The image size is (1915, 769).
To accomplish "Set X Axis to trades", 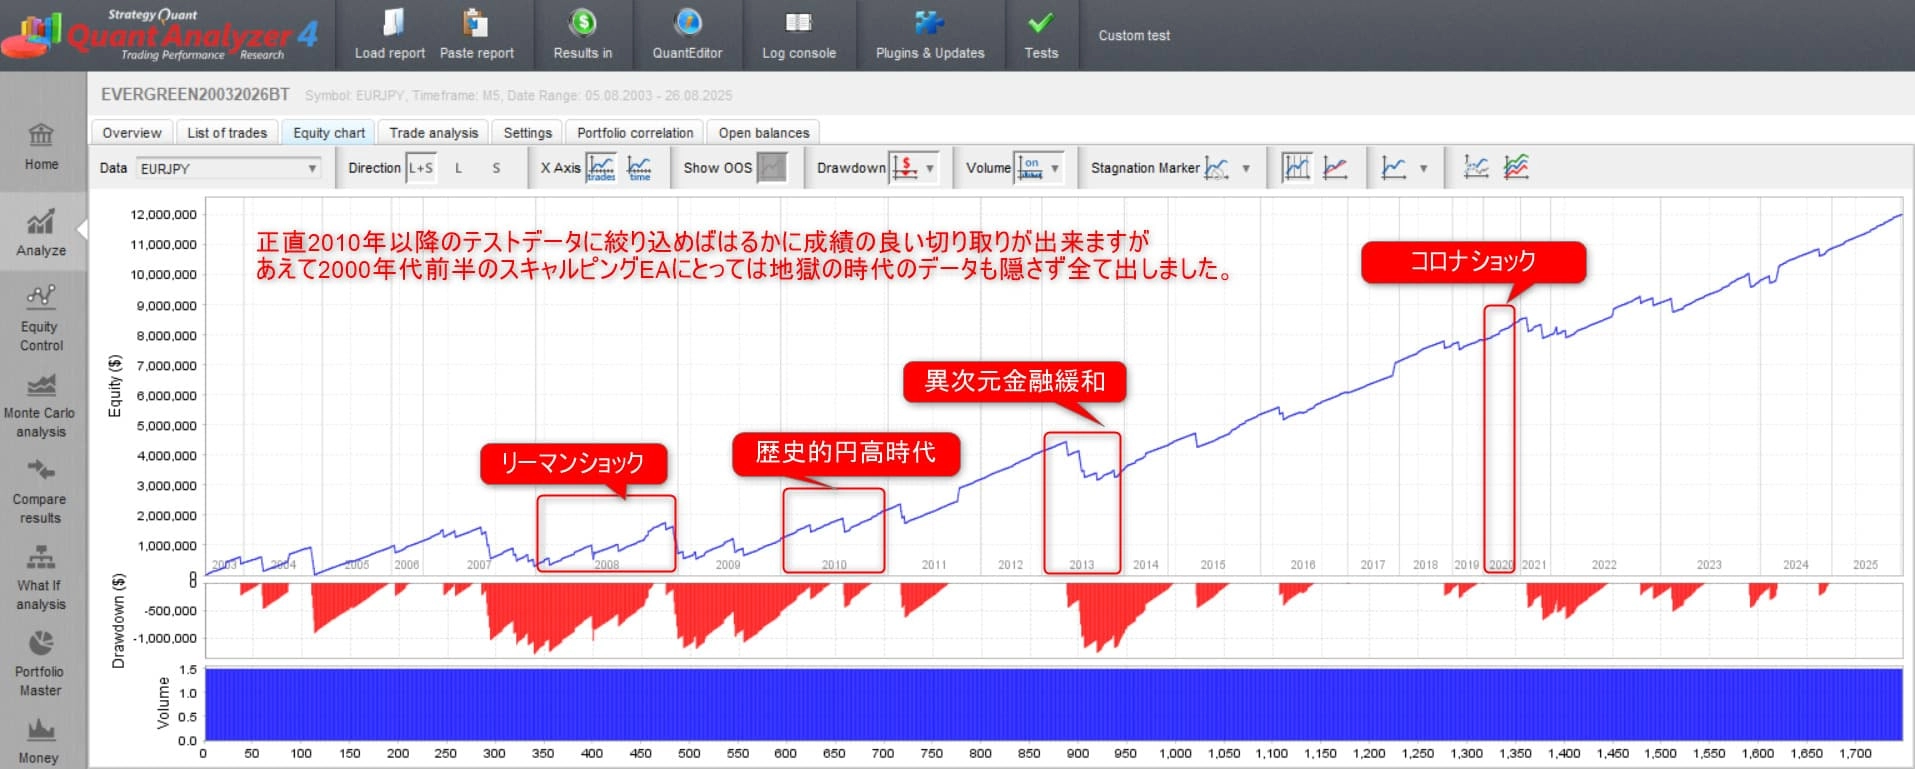I will pyautogui.click(x=601, y=167).
